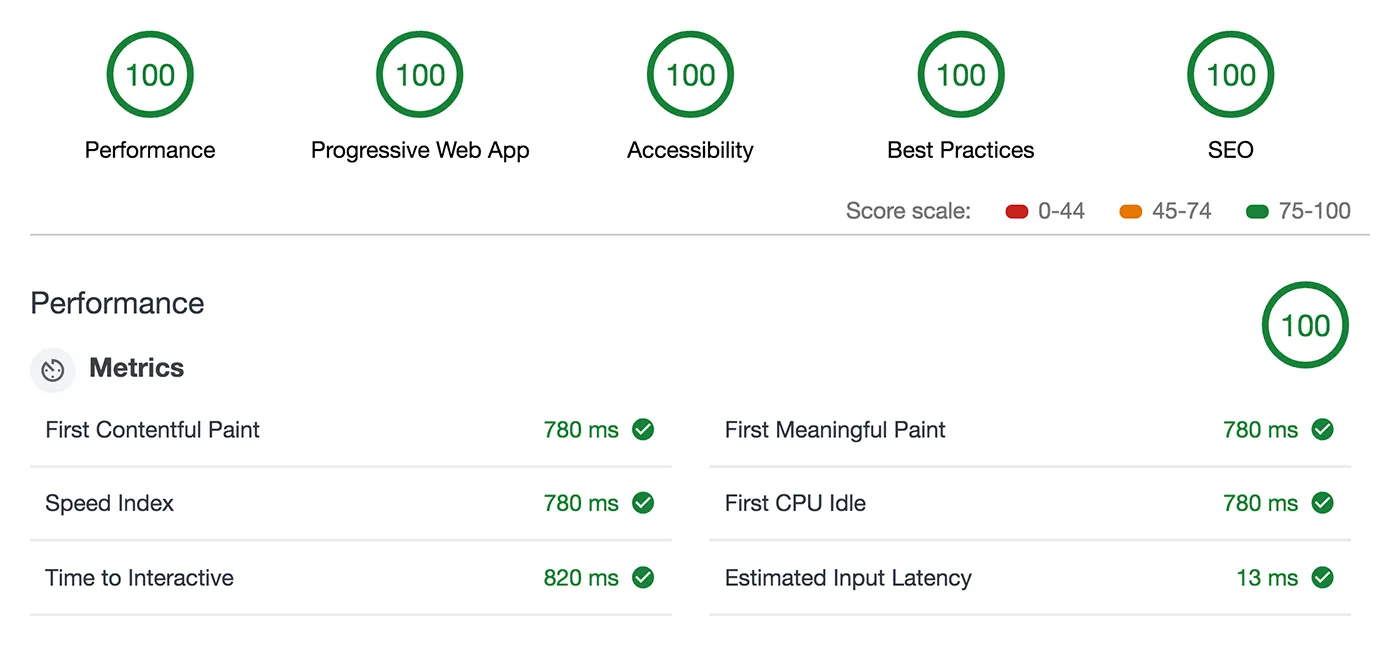The image size is (1400, 646).
Task: Expand the Time to Interactive metric row
Action: tap(351, 577)
